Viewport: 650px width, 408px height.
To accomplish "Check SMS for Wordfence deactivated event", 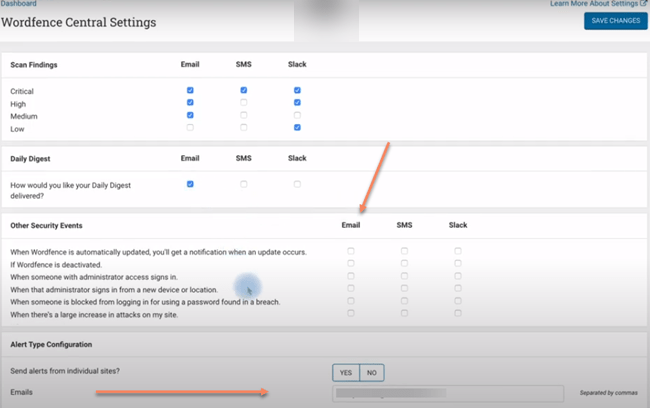I will point(404,263).
